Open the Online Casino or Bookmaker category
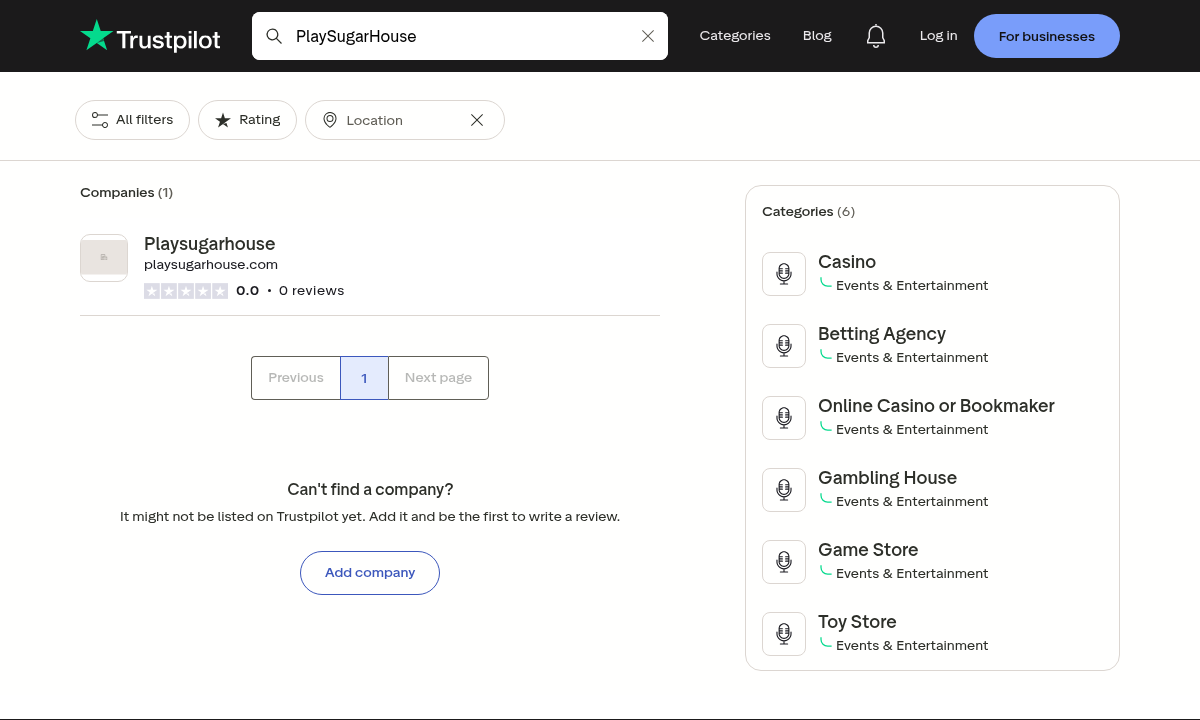 point(936,406)
